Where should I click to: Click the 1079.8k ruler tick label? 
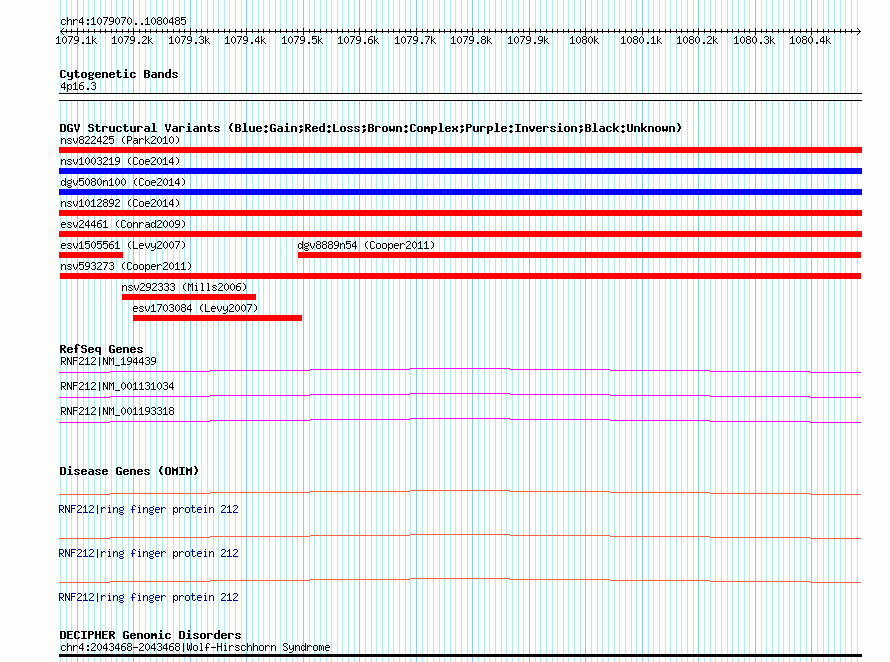tap(471, 40)
